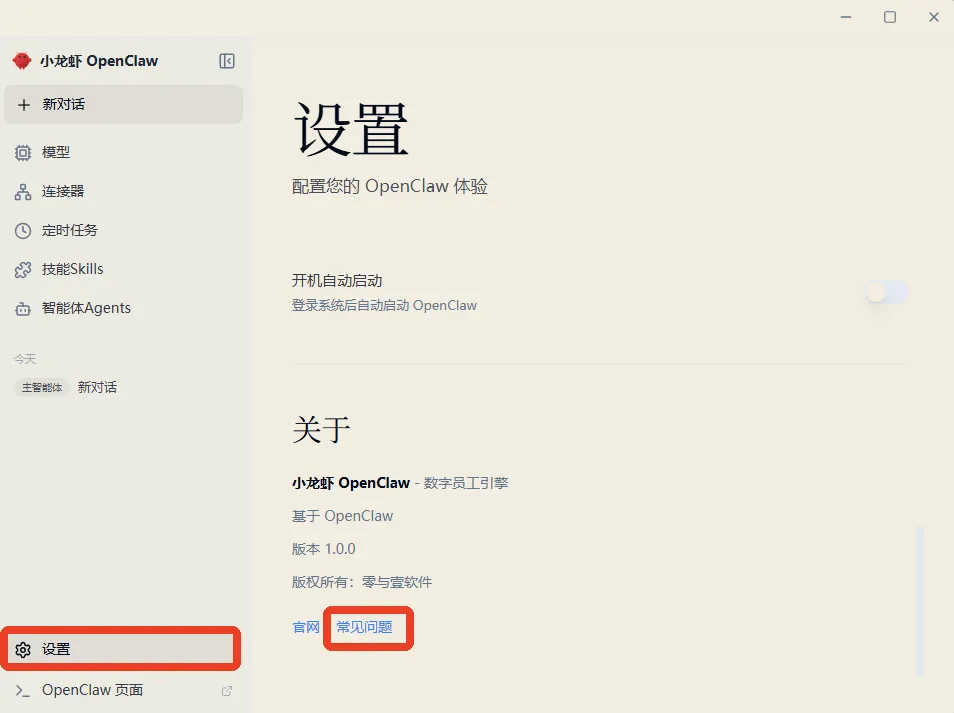The width and height of the screenshot is (954, 713).
Task: Maximize the OpenClaw window
Action: (890, 17)
